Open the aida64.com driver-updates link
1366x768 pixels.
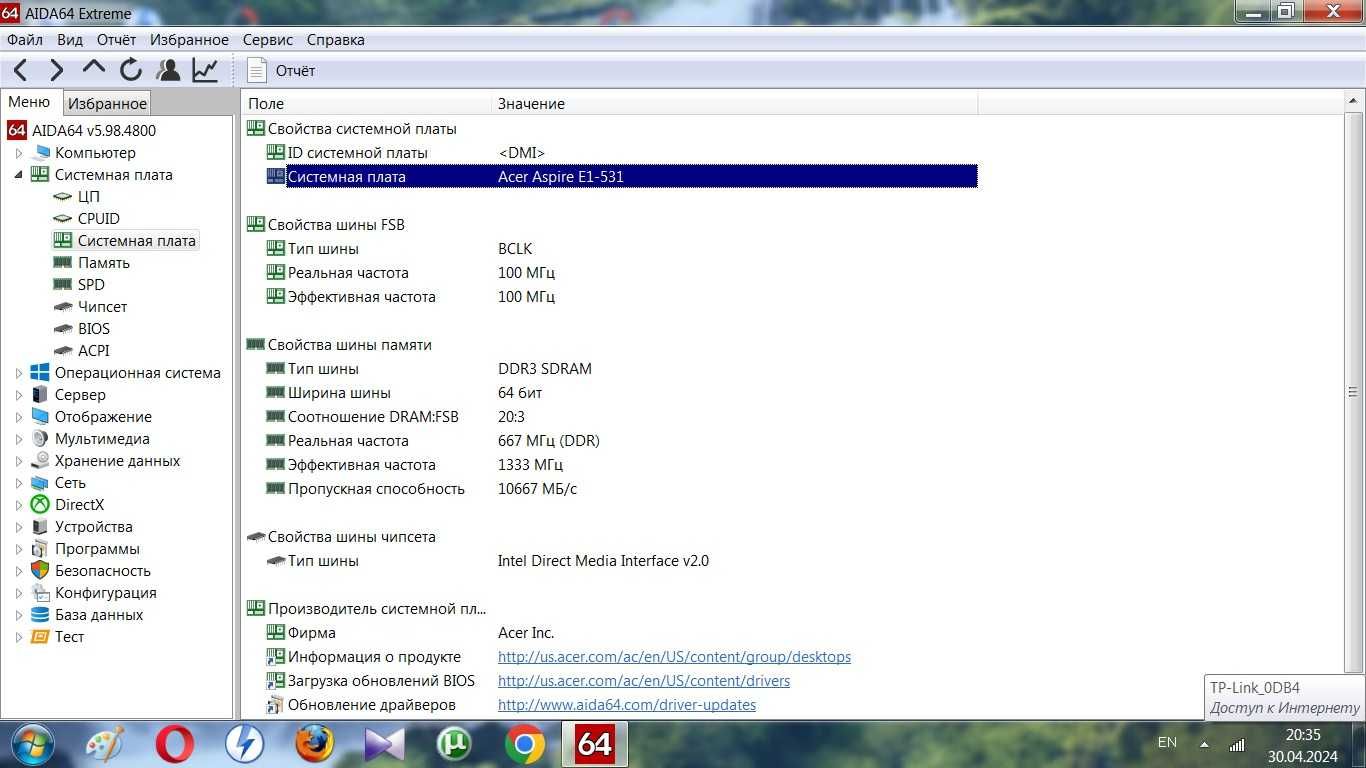(x=627, y=705)
